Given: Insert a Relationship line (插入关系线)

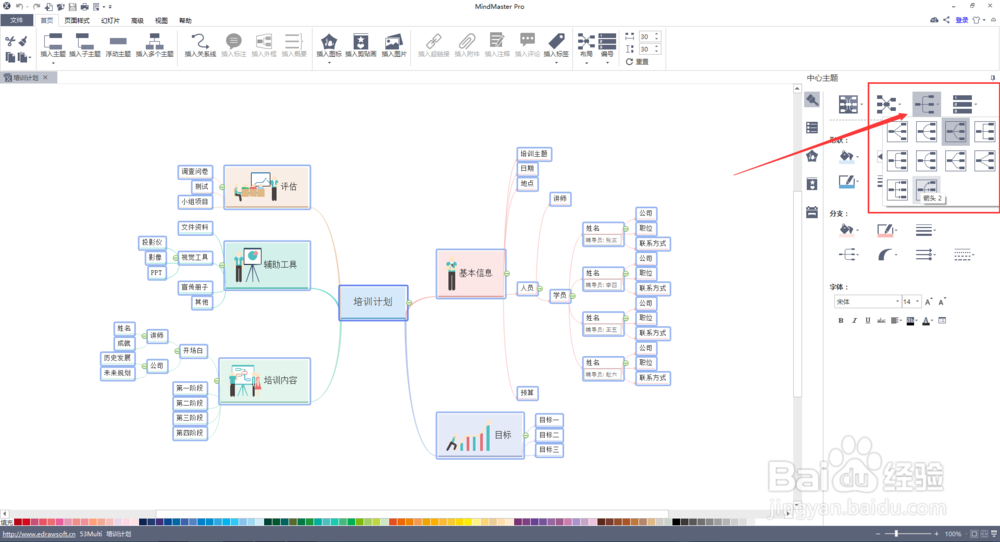Looking at the screenshot, I should (200, 46).
